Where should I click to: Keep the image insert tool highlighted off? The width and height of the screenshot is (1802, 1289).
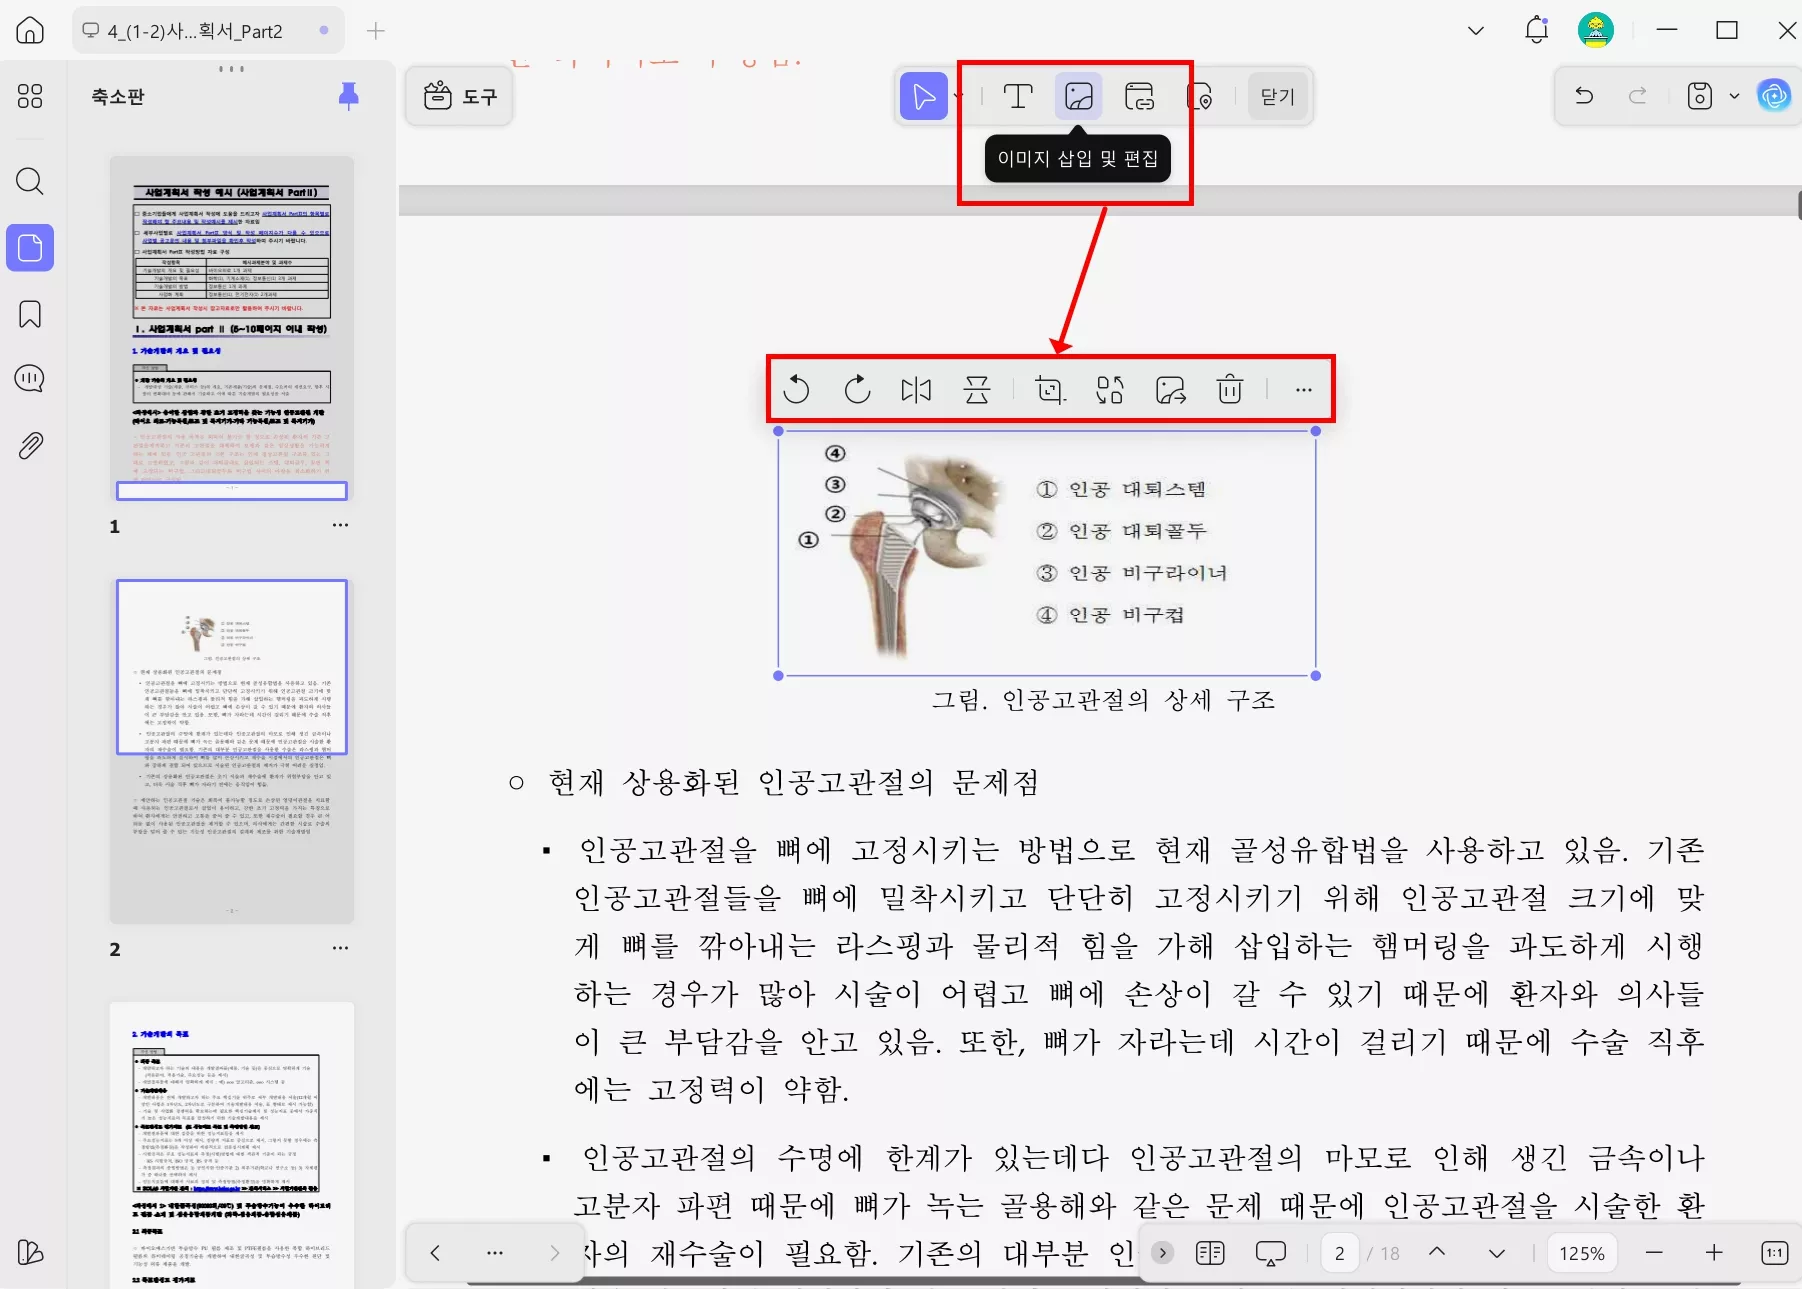[x=1077, y=96]
